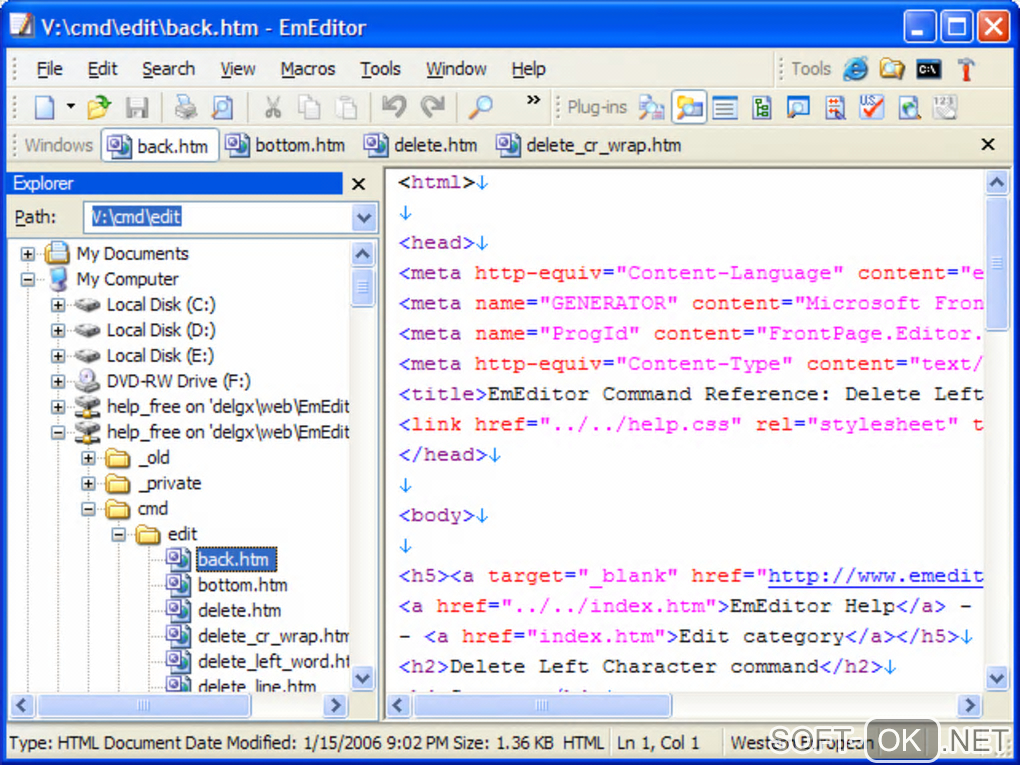Select the back.htm document tab
The height and width of the screenshot is (765, 1020).
pyautogui.click(x=159, y=145)
